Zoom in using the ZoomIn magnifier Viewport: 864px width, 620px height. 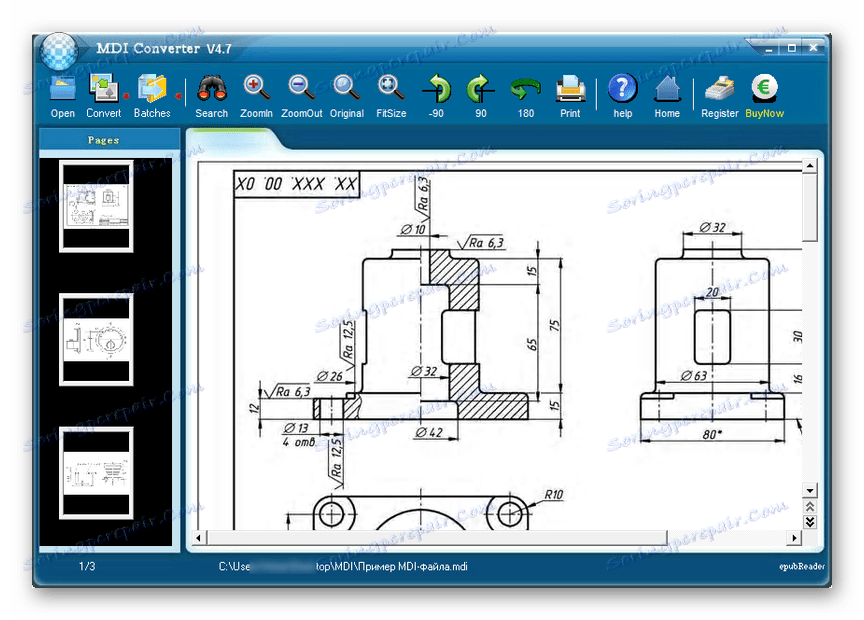(x=256, y=88)
